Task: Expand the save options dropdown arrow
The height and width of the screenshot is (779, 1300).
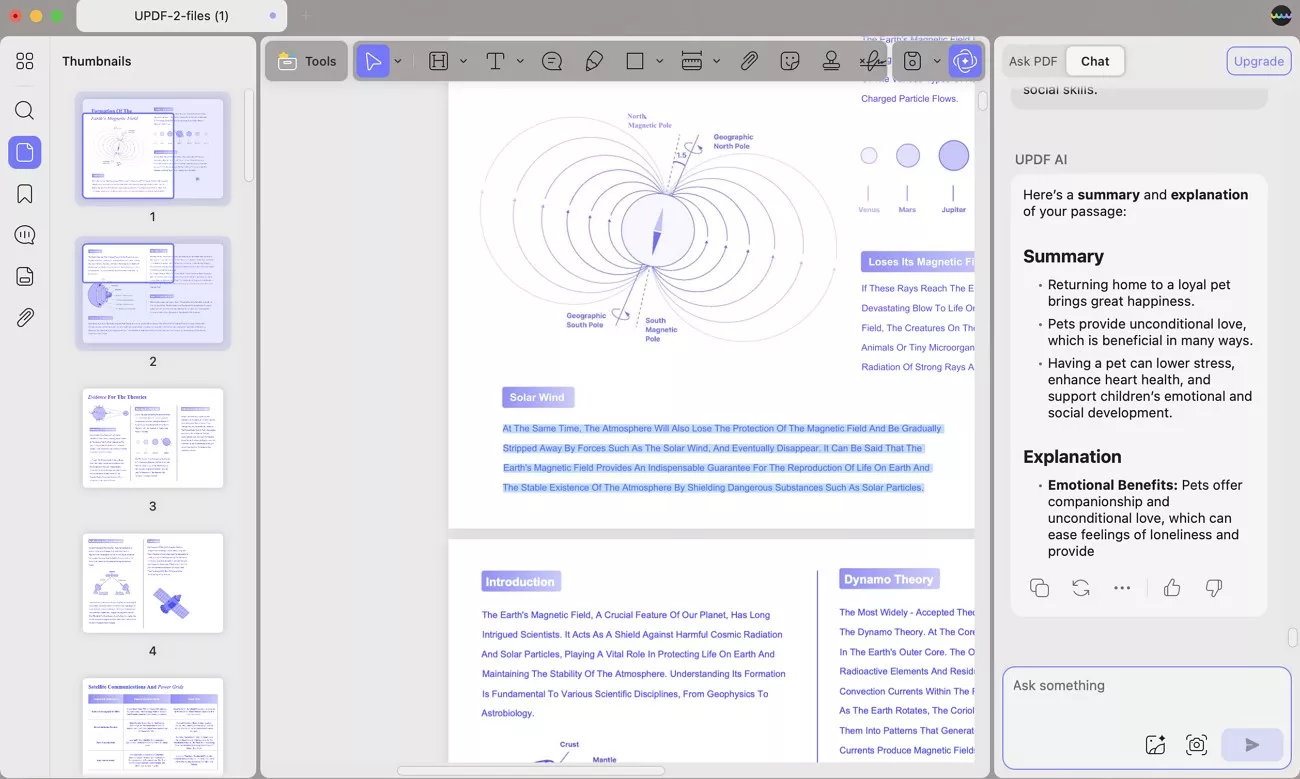Action: click(937, 61)
